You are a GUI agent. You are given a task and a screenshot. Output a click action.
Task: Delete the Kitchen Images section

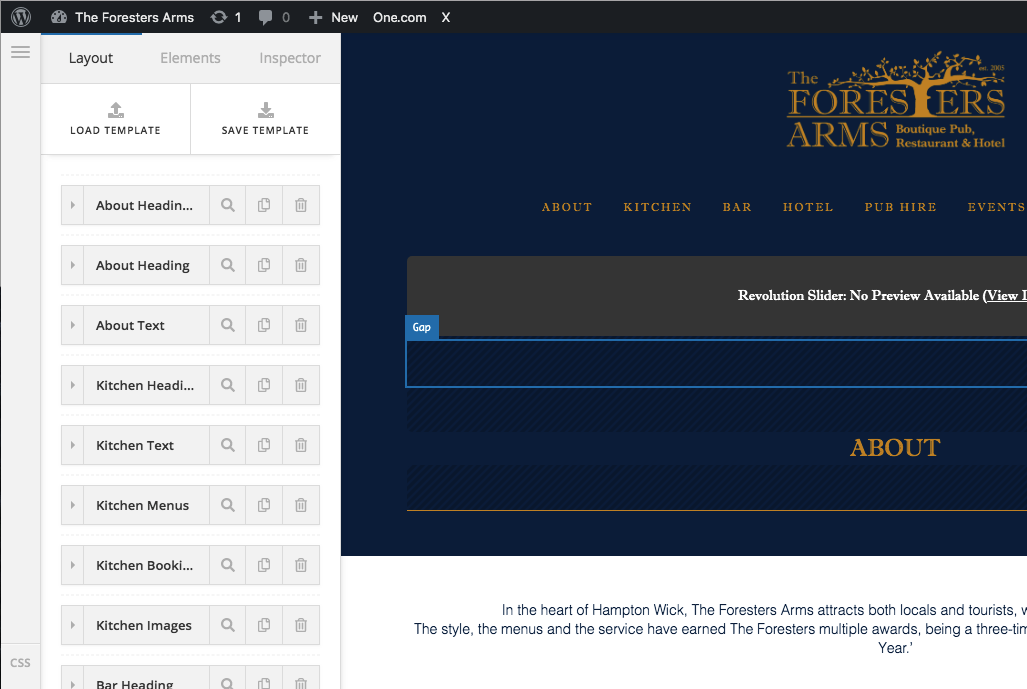301,625
